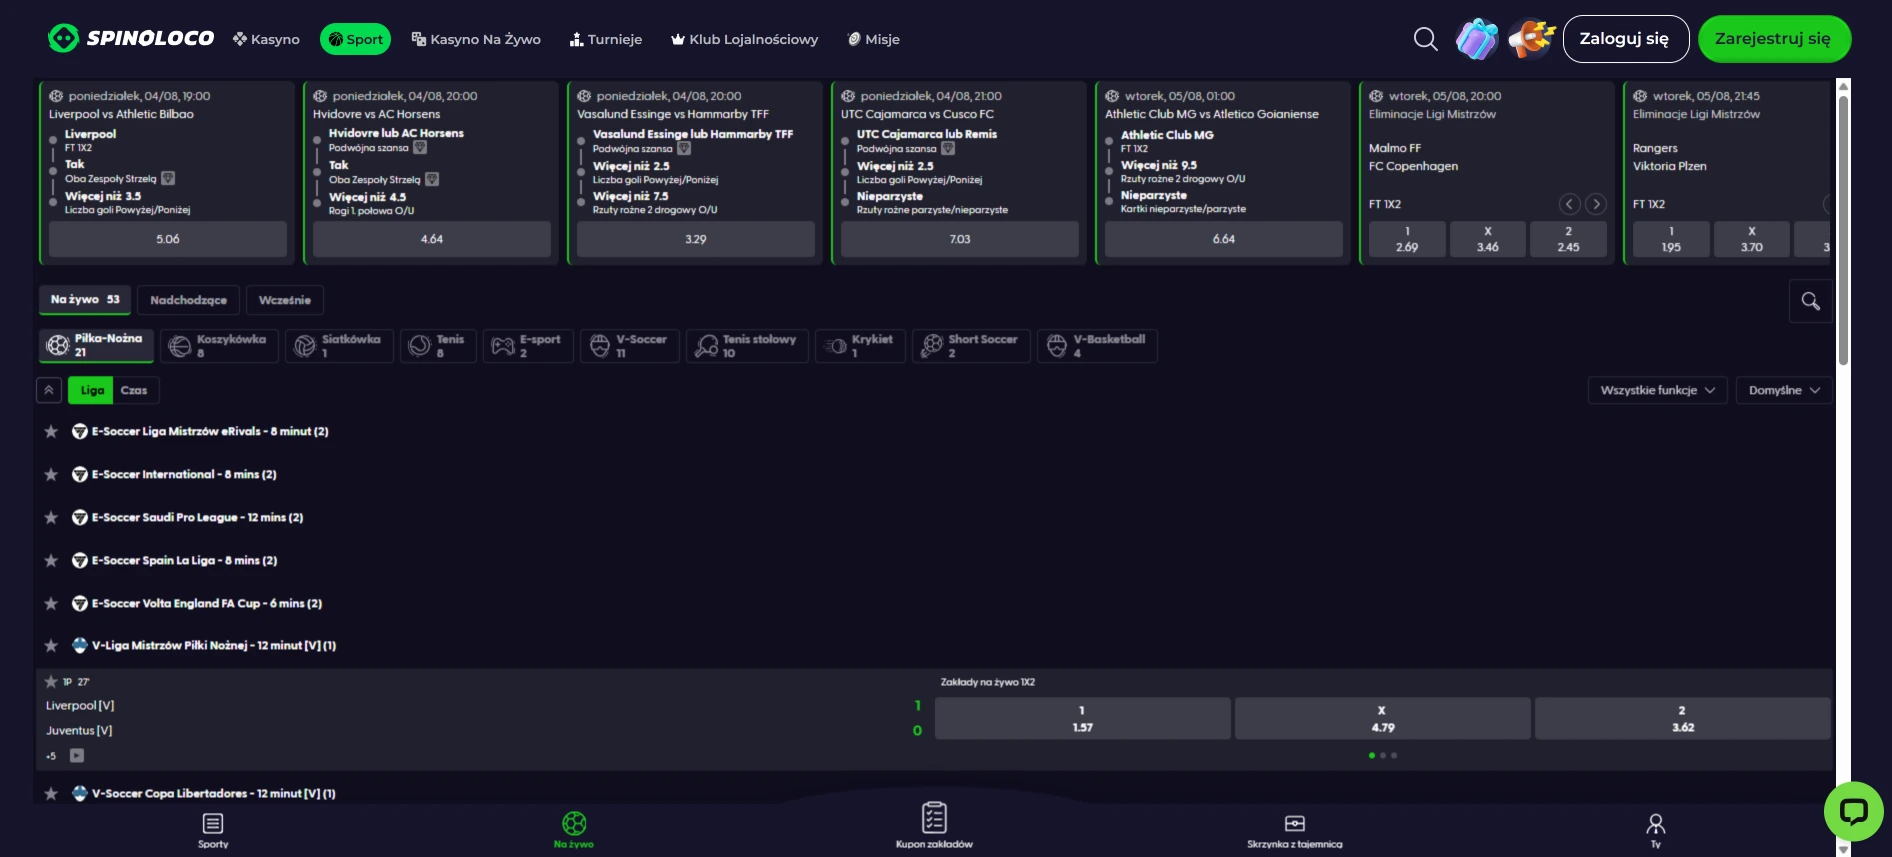
Task: Click the Zaloguj się button
Action: pyautogui.click(x=1625, y=39)
